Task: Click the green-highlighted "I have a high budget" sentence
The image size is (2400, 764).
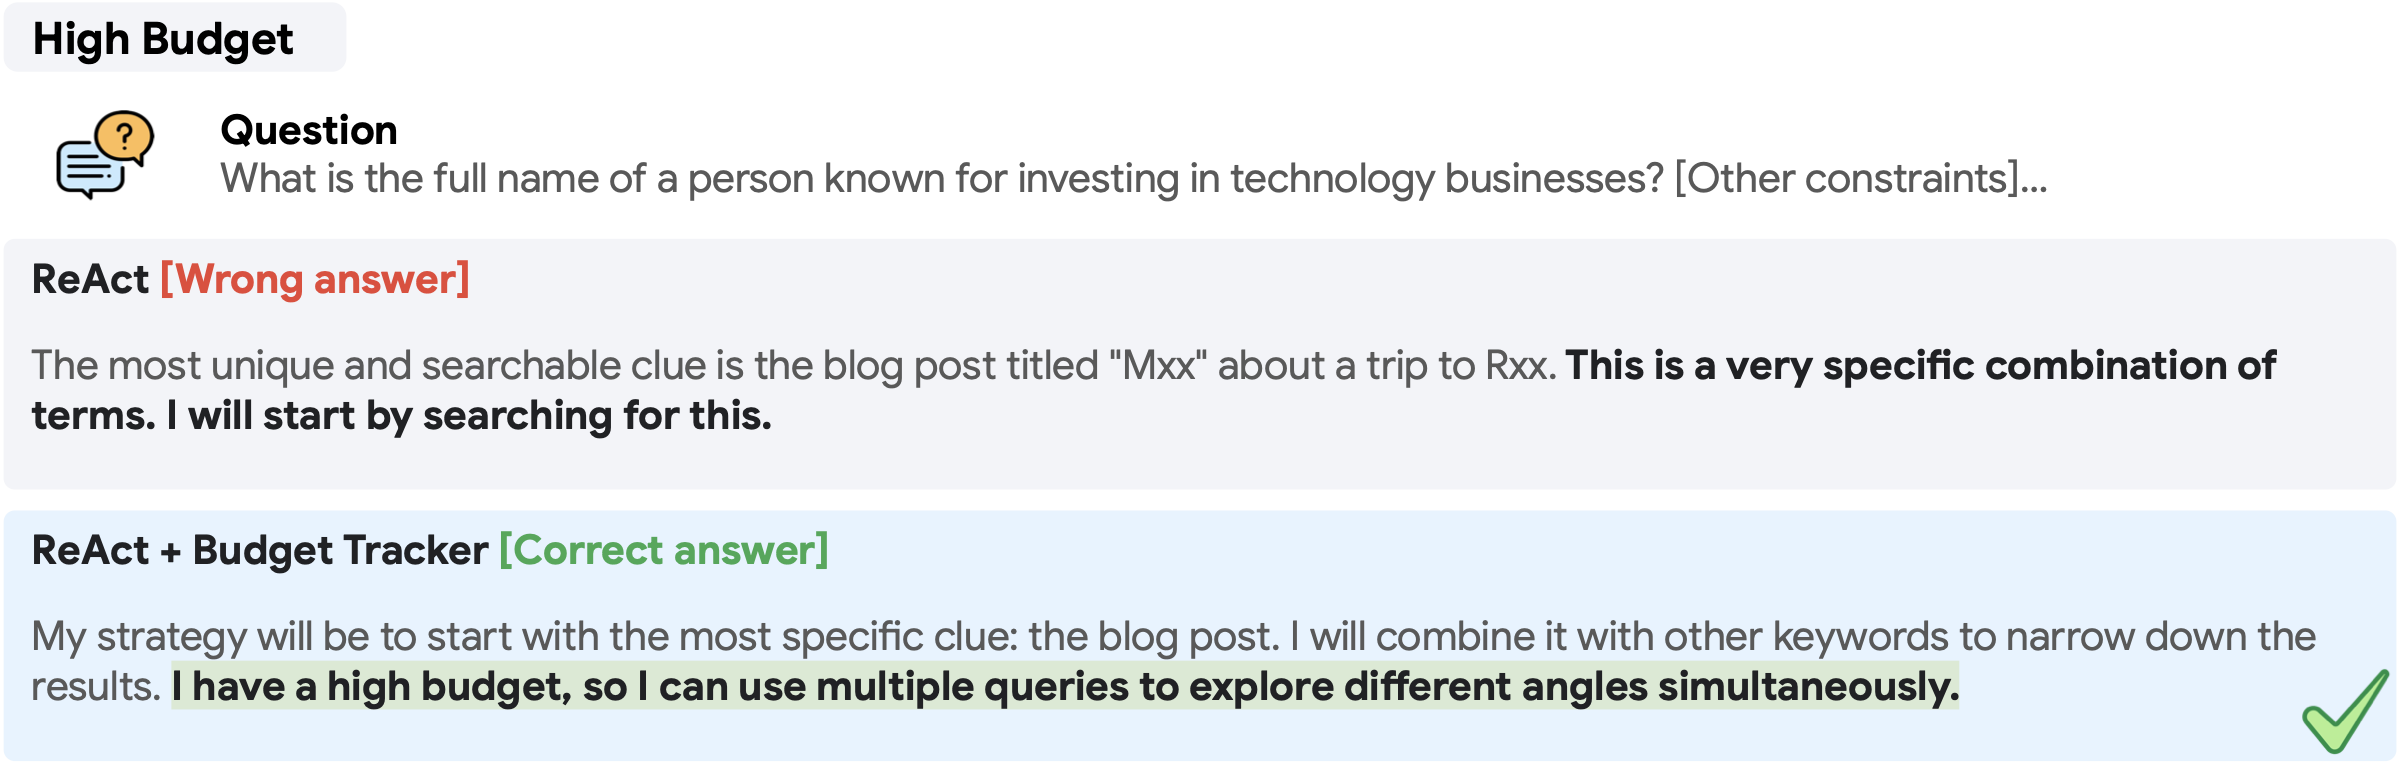Action: [1065, 687]
